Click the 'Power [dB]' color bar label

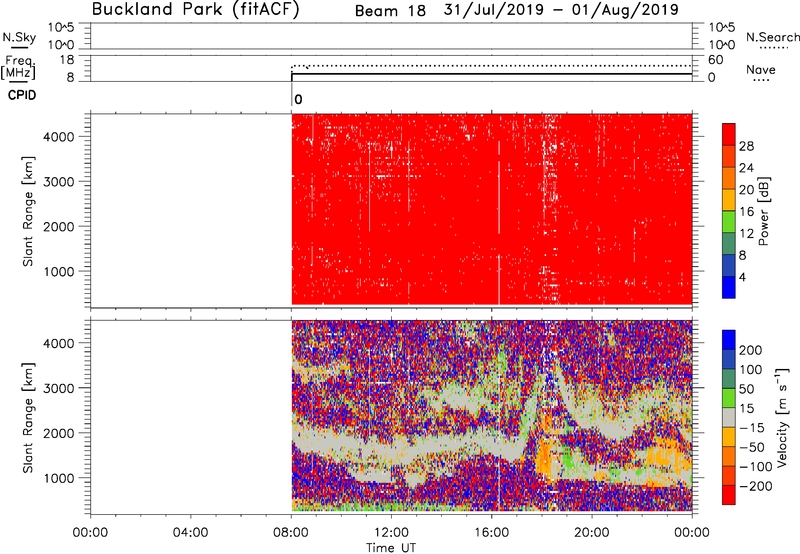pos(763,211)
